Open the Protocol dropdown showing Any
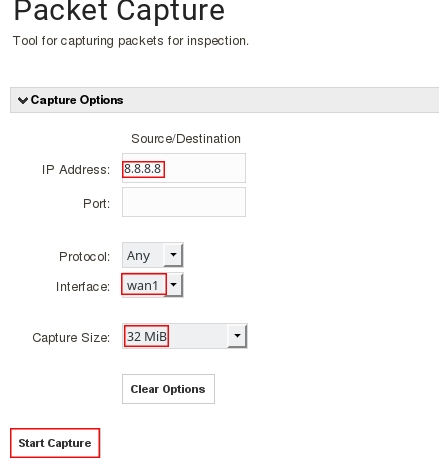 [x=153, y=255]
